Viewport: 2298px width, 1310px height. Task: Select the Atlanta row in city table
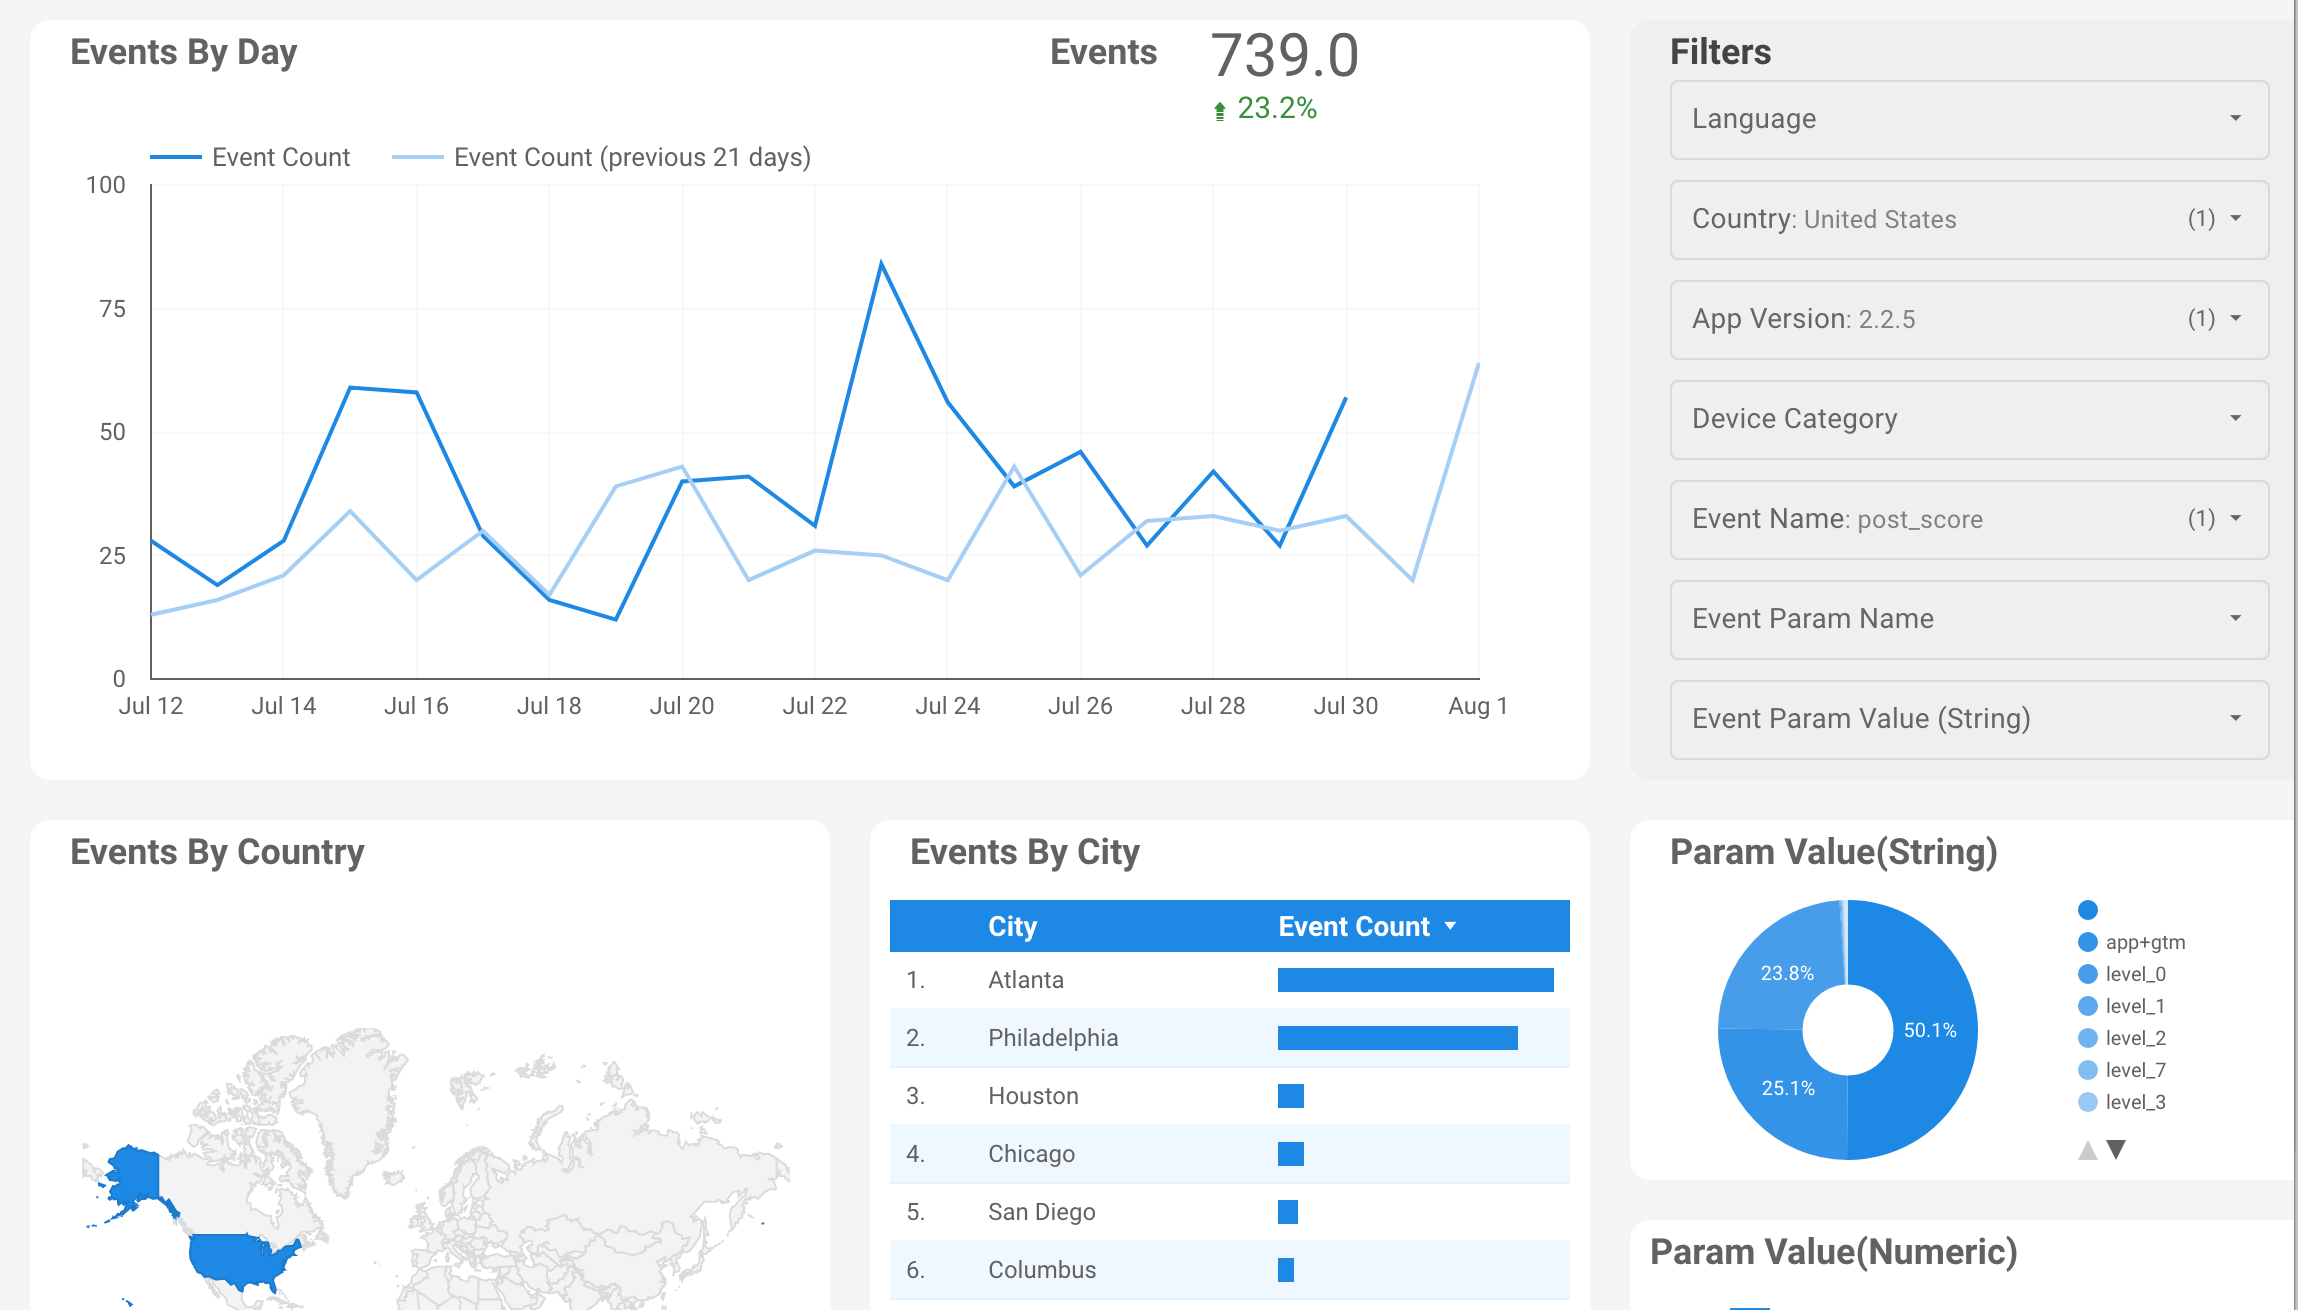pos(1026,980)
